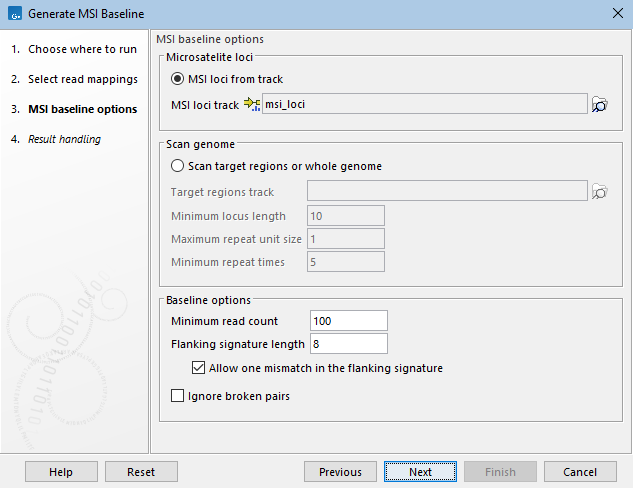Screen dimensions: 633x488
Task: Click the Flanking signature length label
Action: 238,344
